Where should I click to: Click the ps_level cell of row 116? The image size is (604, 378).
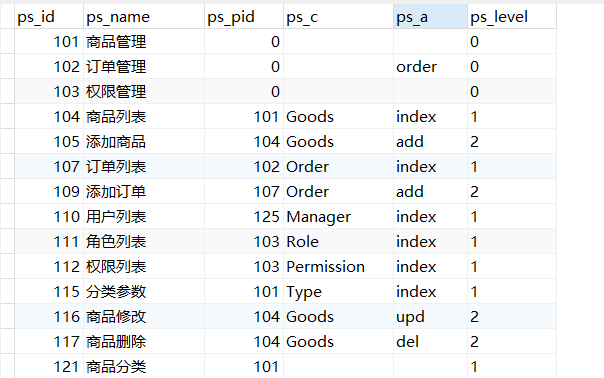pos(512,317)
